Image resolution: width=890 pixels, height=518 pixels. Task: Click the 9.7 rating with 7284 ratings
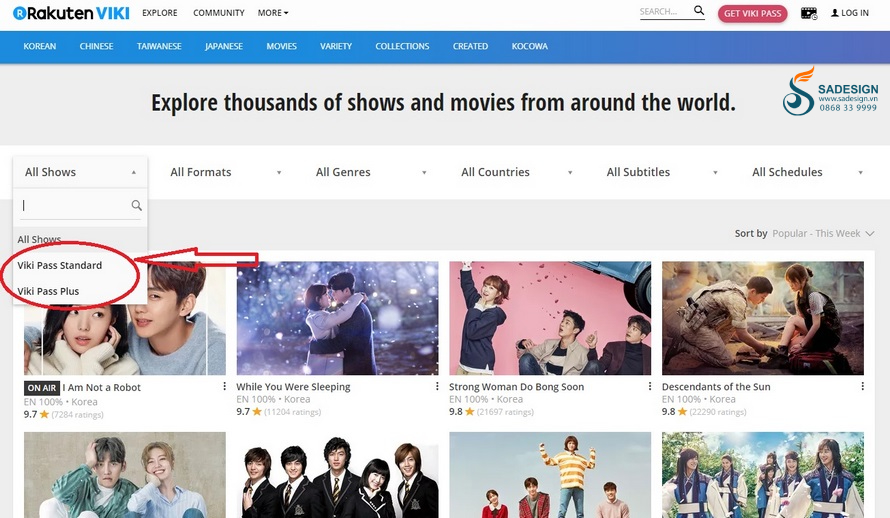64,415
